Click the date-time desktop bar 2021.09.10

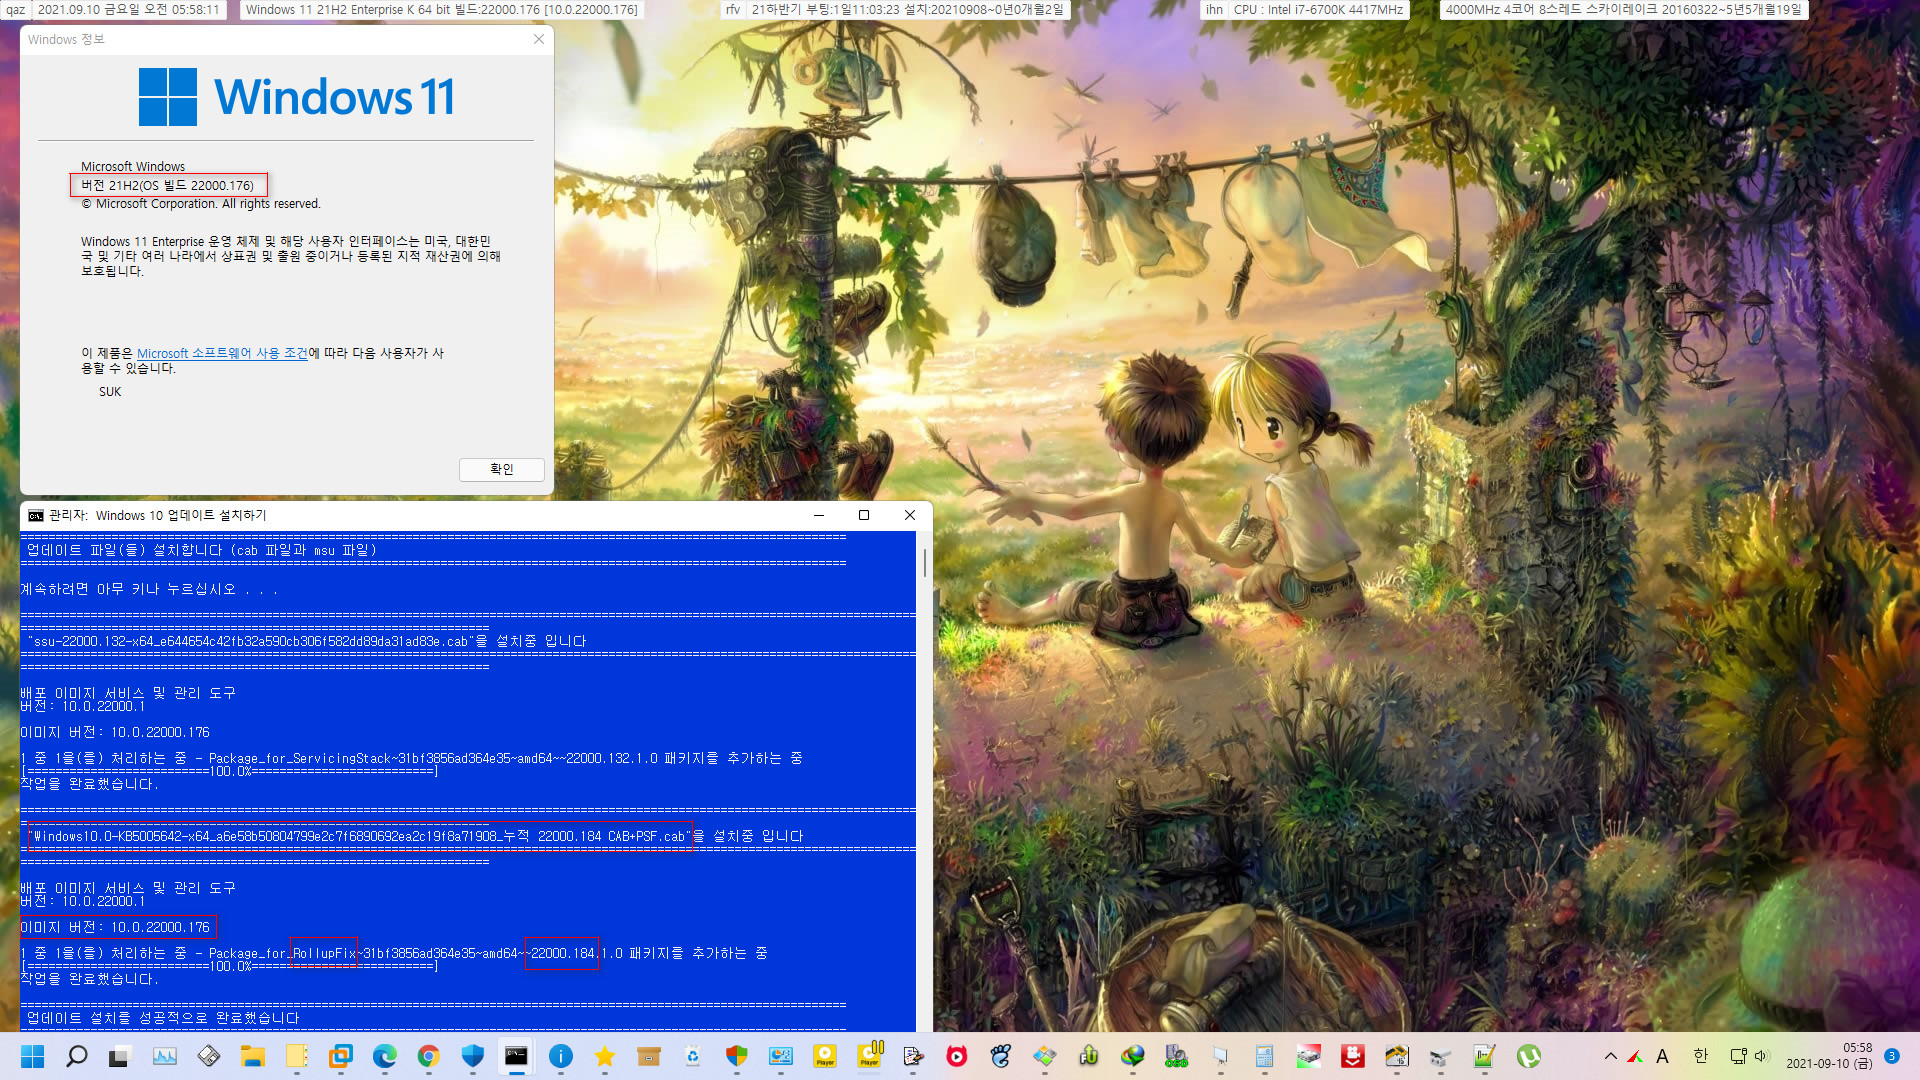[x=128, y=10]
